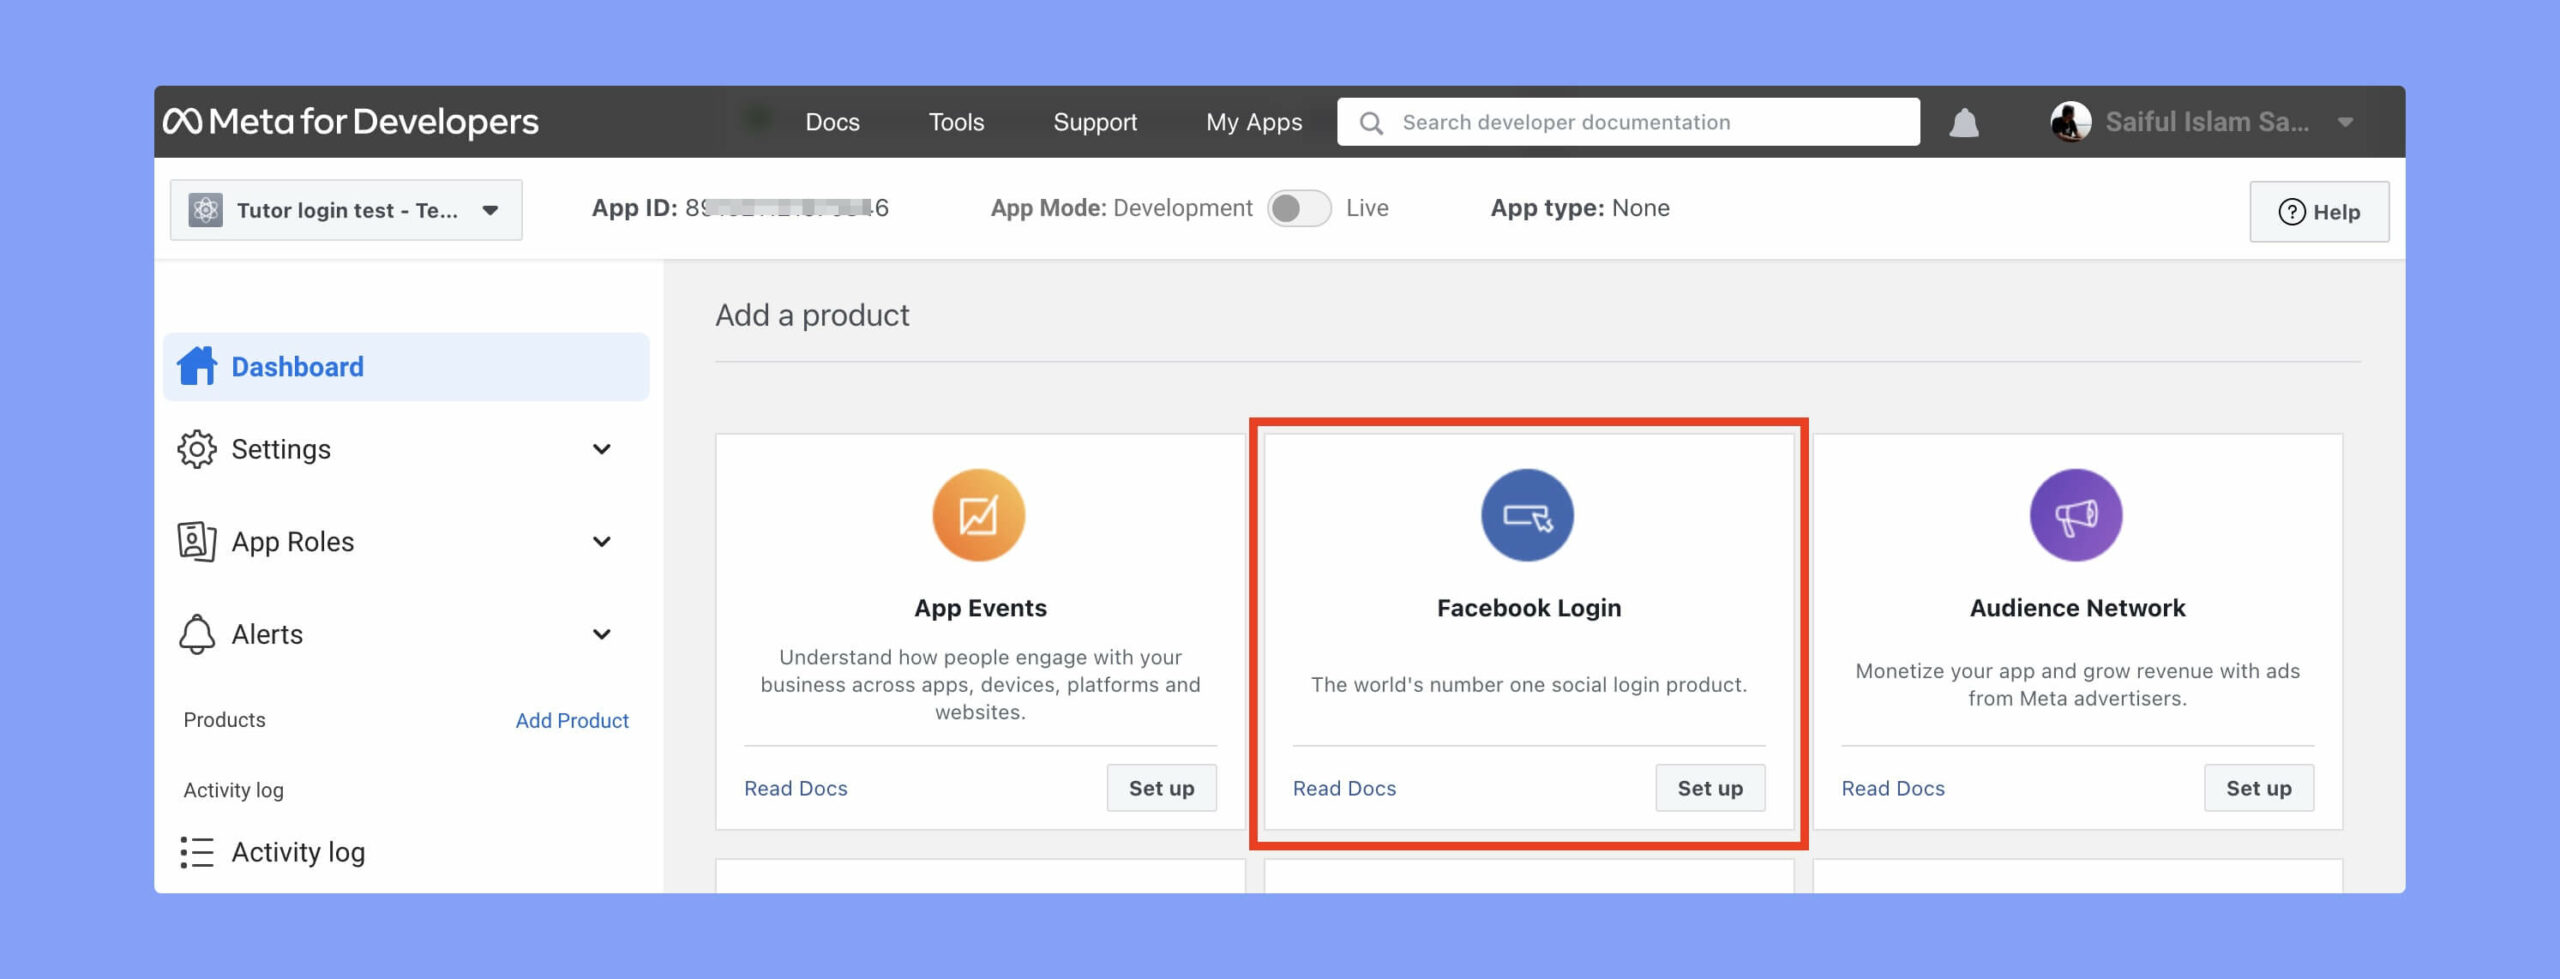
Task: Toggle App Mode from Development to Live
Action: [x=1299, y=208]
